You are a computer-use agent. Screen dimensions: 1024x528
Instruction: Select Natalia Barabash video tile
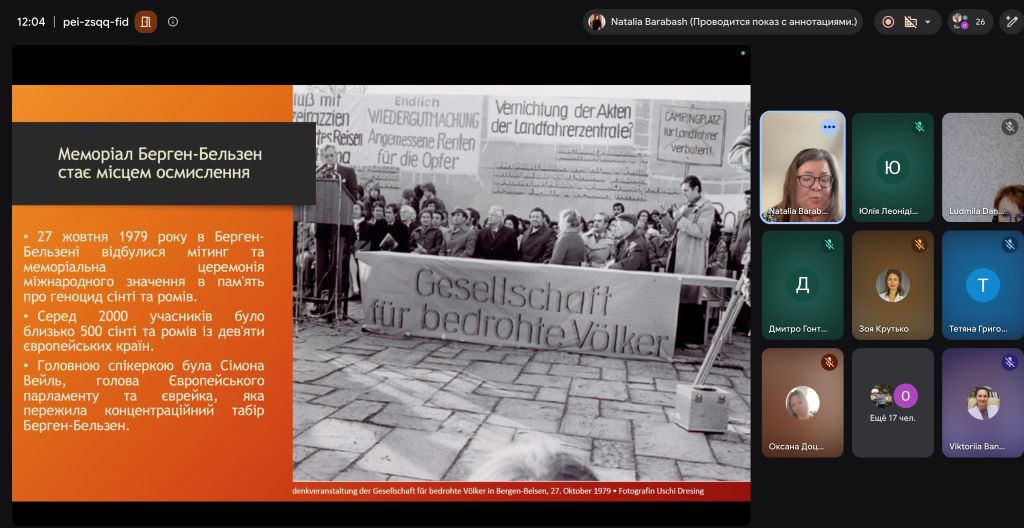(803, 167)
